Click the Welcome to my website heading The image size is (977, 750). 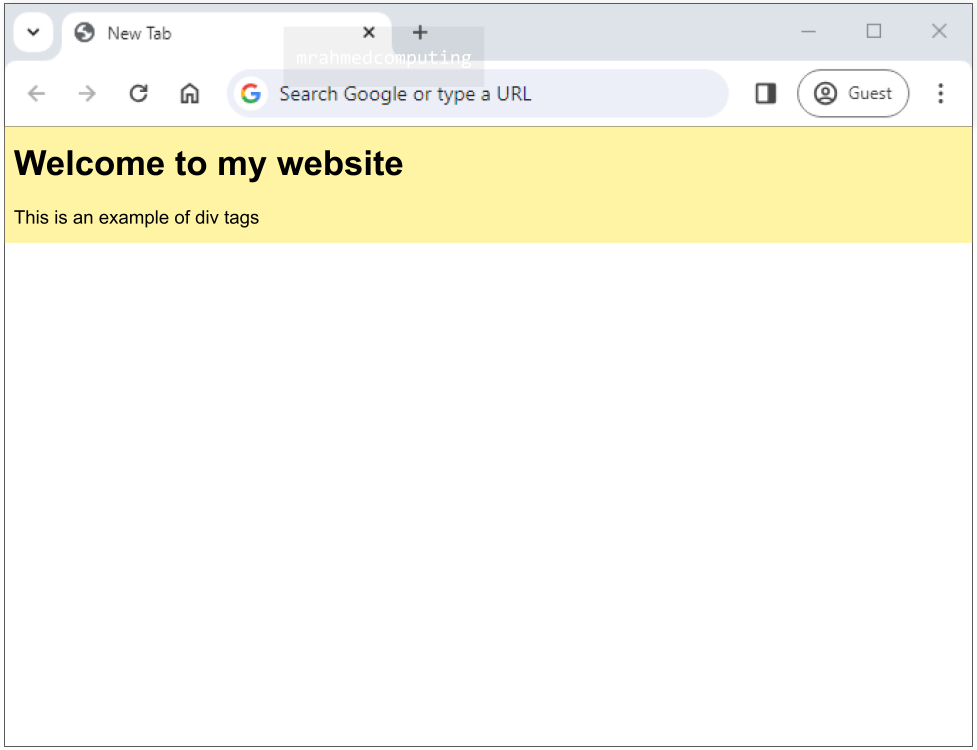[x=209, y=164]
